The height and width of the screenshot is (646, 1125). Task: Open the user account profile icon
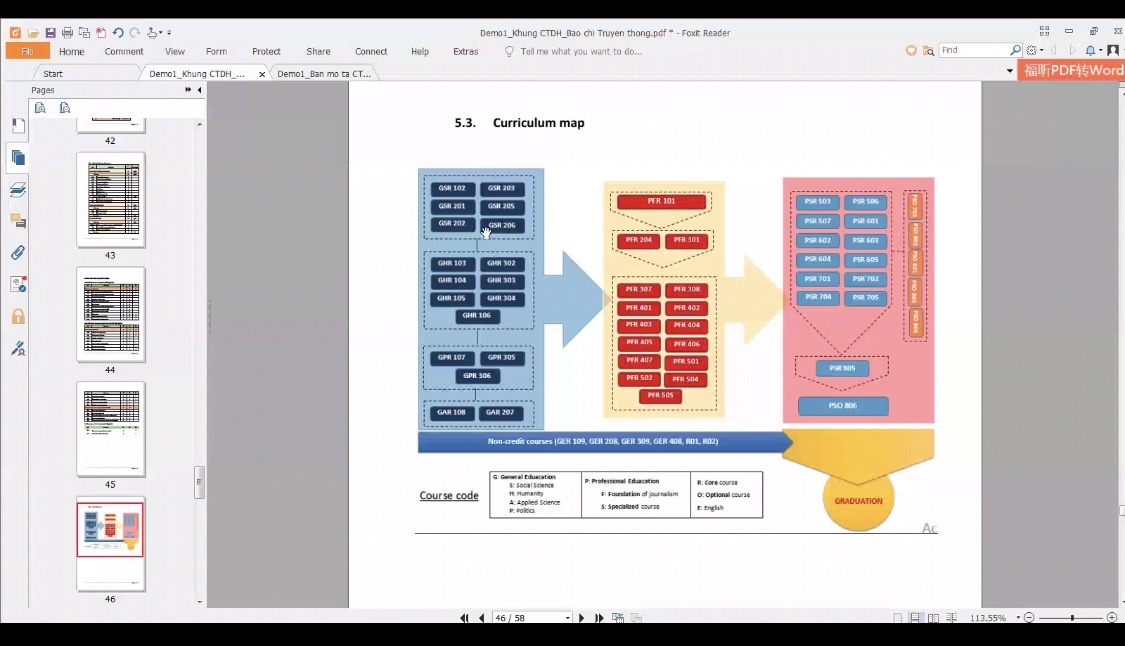(x=1113, y=50)
